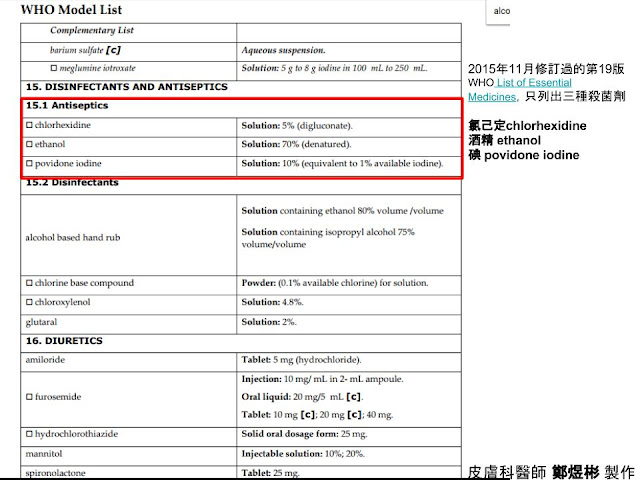Click '15.2 Disinfectants' subheading

(x=72, y=182)
